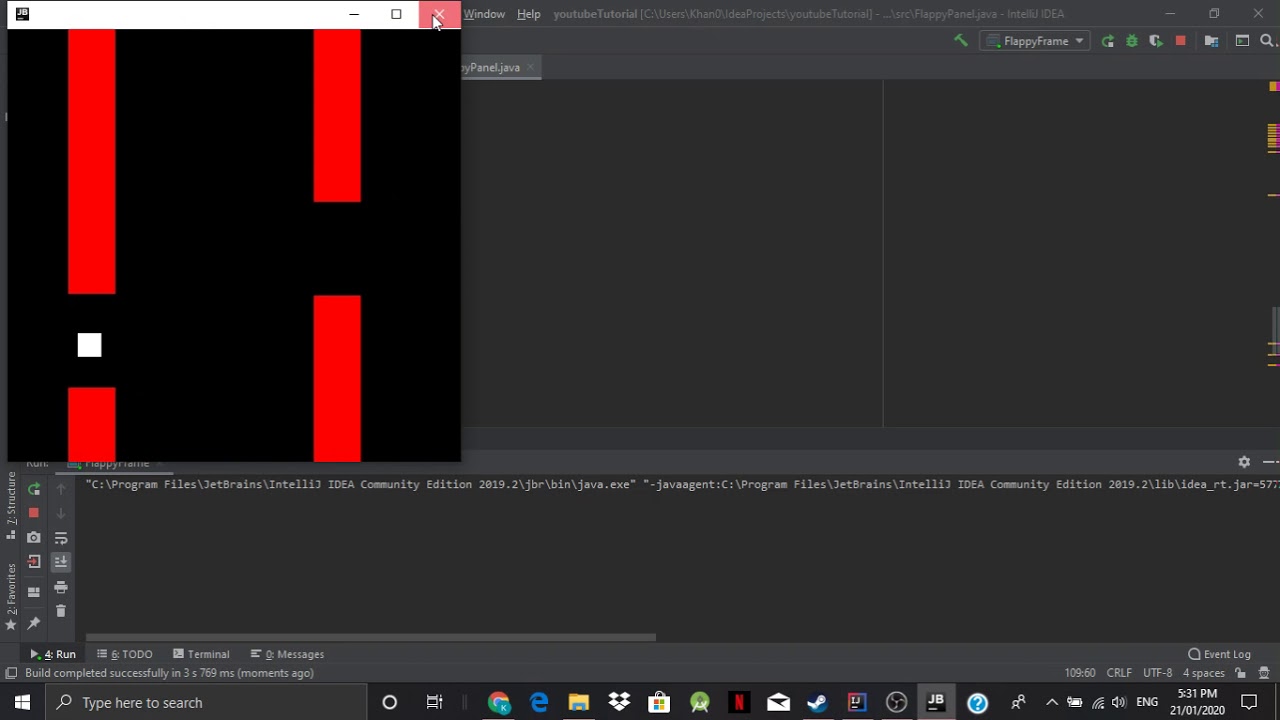Pin the Run tab with pin icon
This screenshot has height=720, width=1280.
point(34,623)
